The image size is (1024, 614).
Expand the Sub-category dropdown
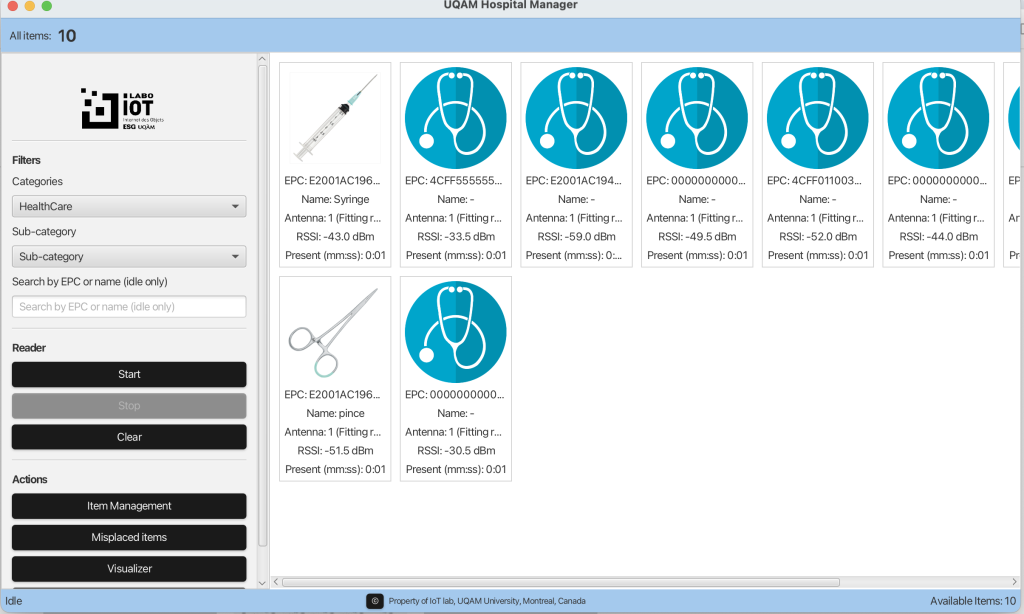click(x=129, y=257)
